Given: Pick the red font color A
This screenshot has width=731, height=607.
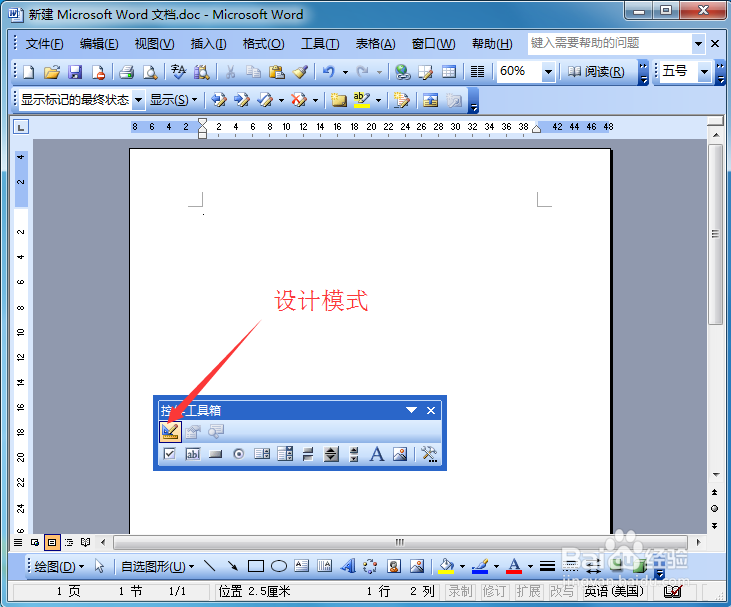Looking at the screenshot, I should pos(514,566).
